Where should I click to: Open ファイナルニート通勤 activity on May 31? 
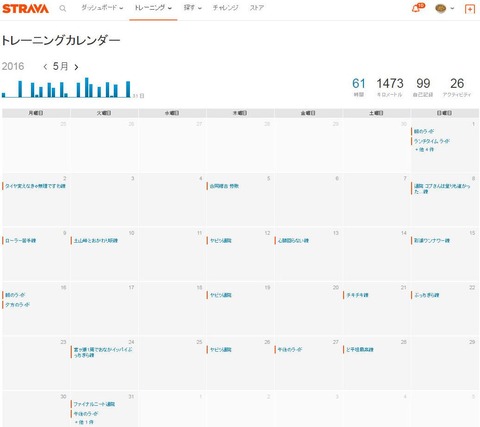tap(94, 404)
